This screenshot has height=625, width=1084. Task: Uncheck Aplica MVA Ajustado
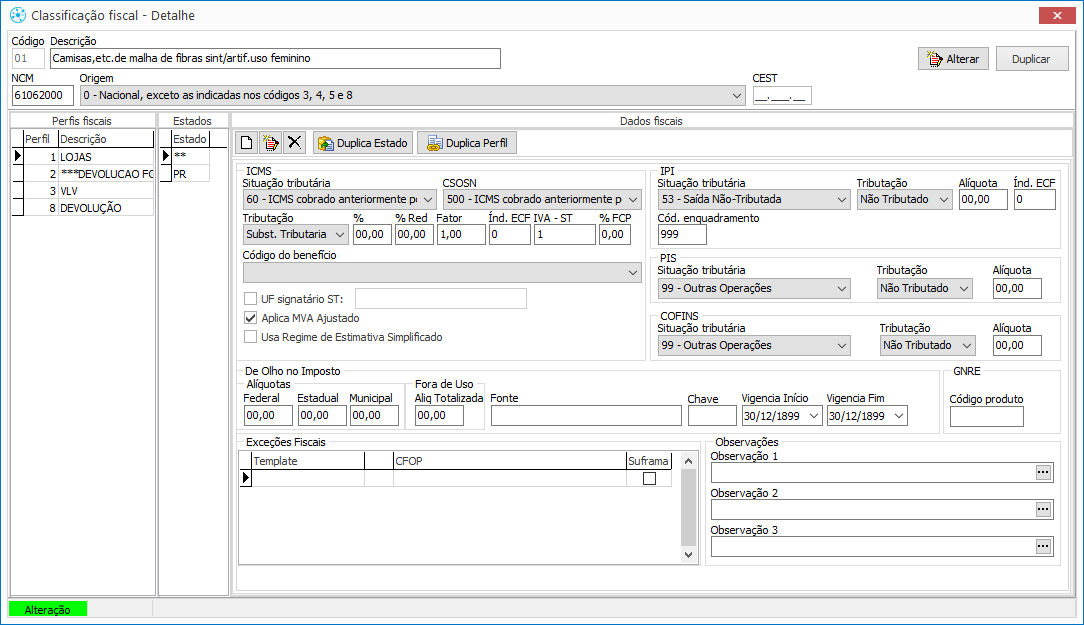point(251,318)
